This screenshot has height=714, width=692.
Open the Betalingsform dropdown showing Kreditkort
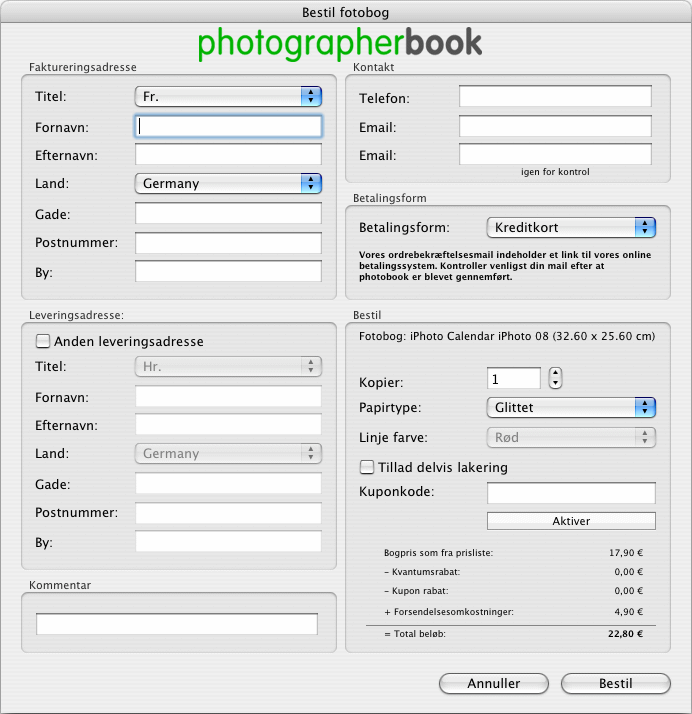tap(571, 227)
